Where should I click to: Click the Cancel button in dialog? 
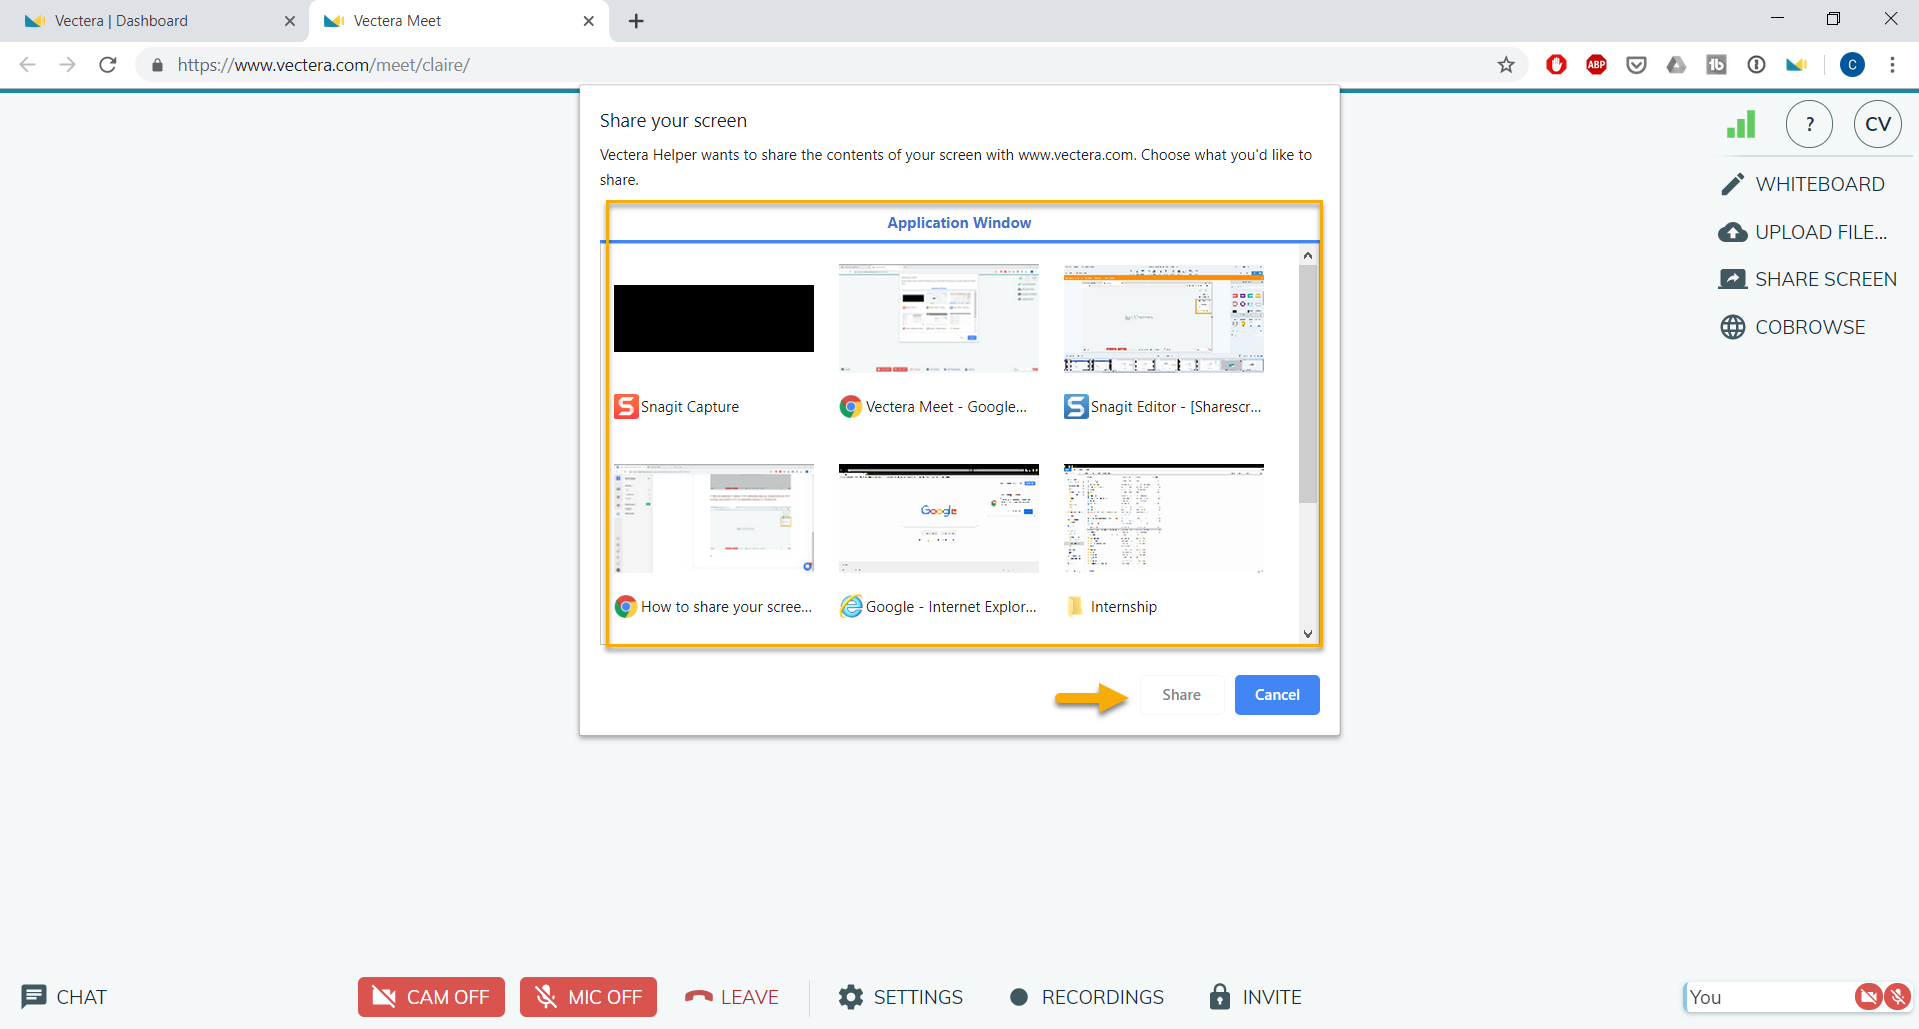click(x=1277, y=695)
